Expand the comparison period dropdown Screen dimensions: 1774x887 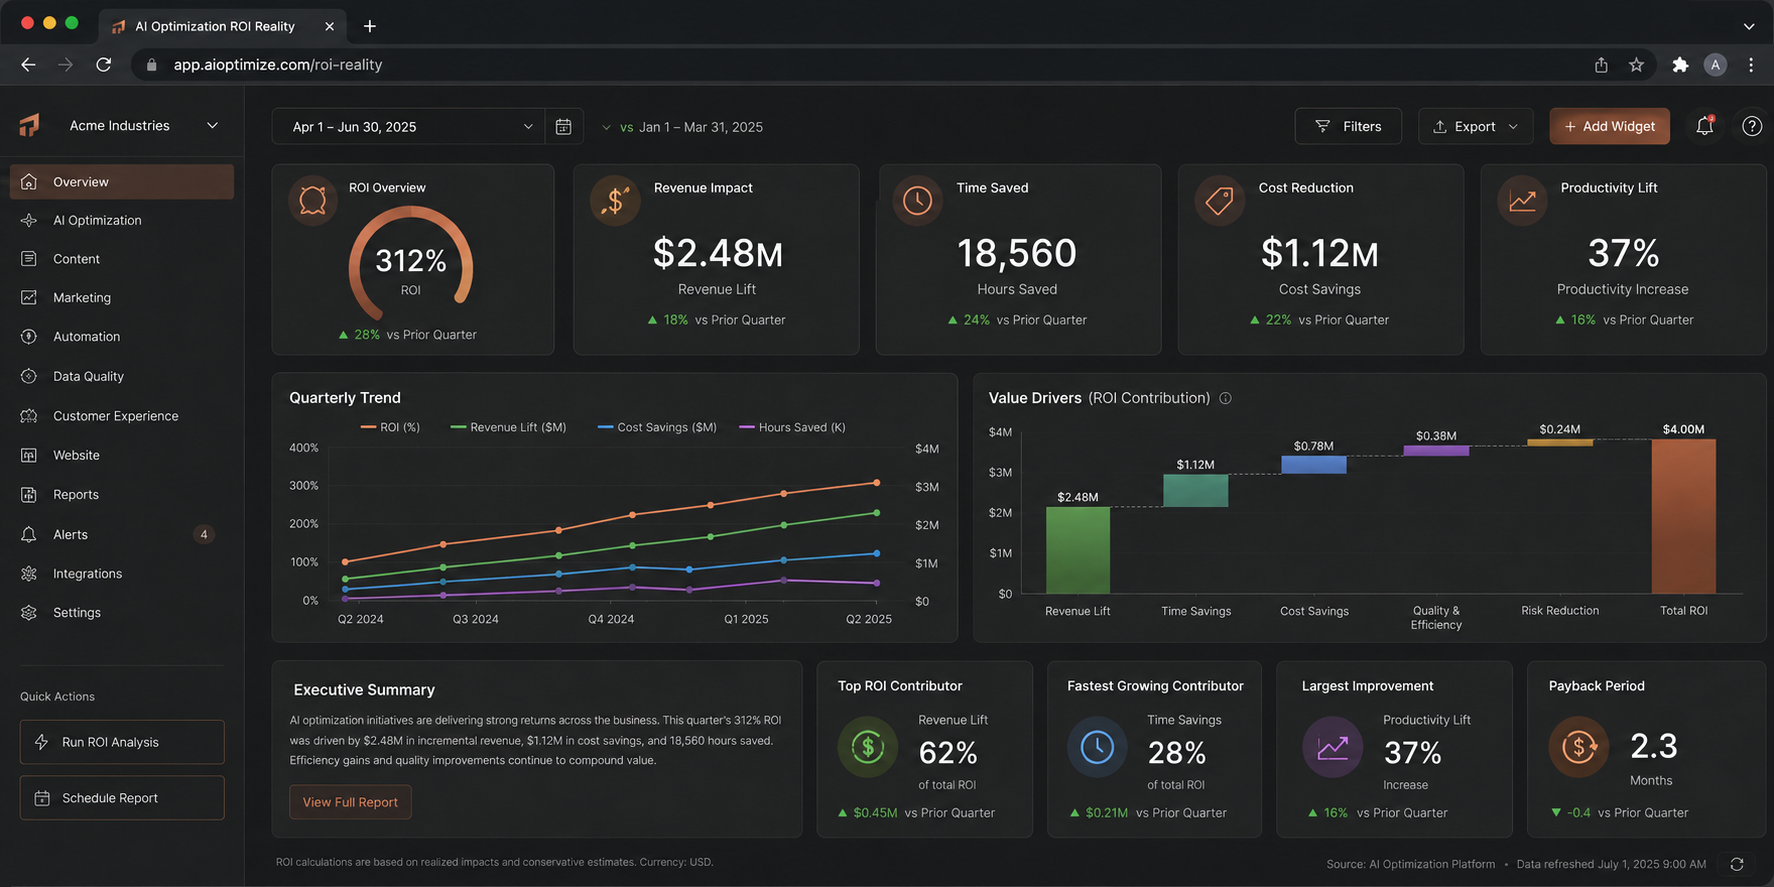[x=606, y=128]
